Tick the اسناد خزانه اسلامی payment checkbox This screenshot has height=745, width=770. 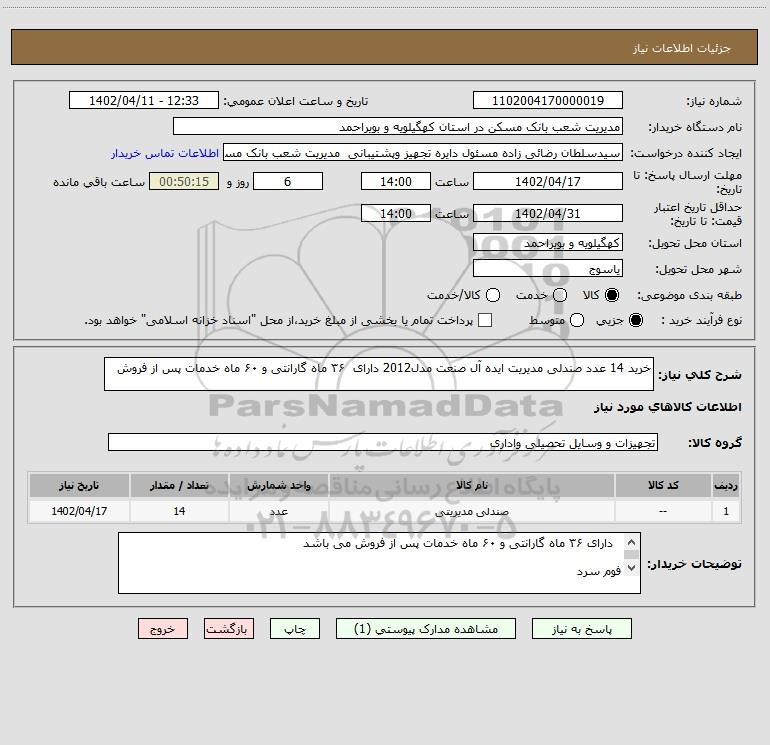[485, 320]
